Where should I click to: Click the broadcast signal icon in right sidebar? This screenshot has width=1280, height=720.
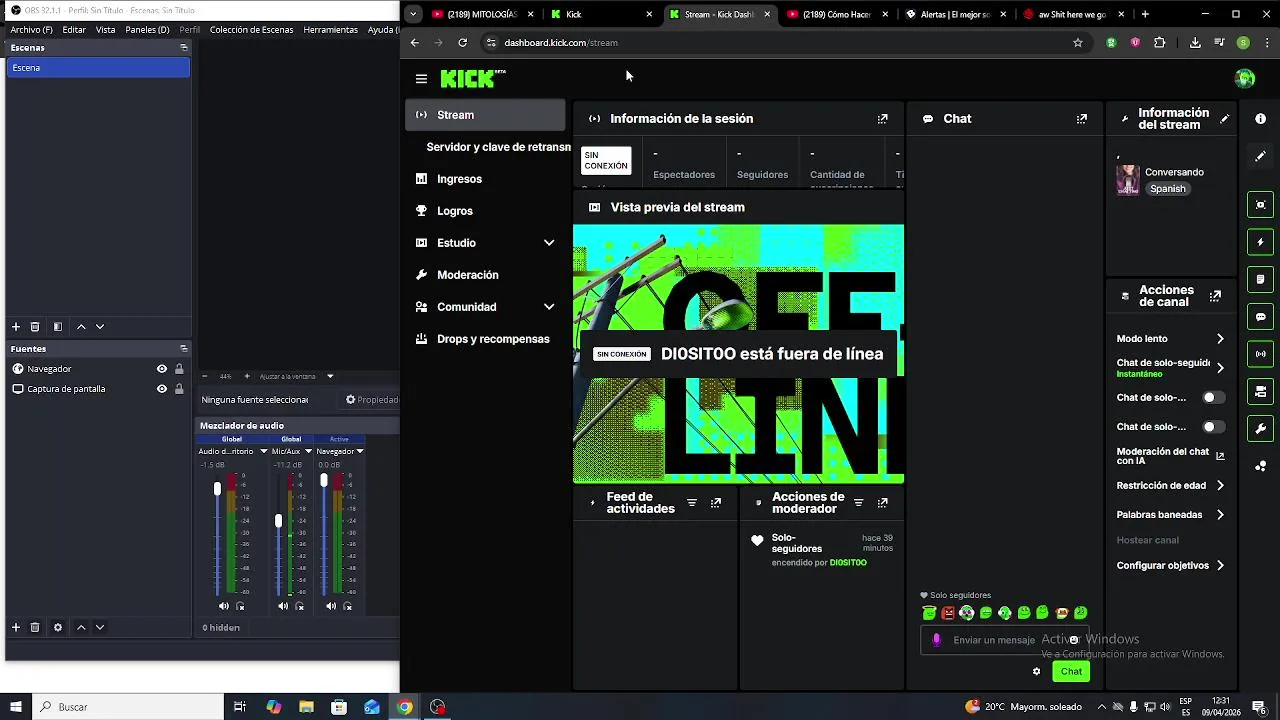[1260, 354]
